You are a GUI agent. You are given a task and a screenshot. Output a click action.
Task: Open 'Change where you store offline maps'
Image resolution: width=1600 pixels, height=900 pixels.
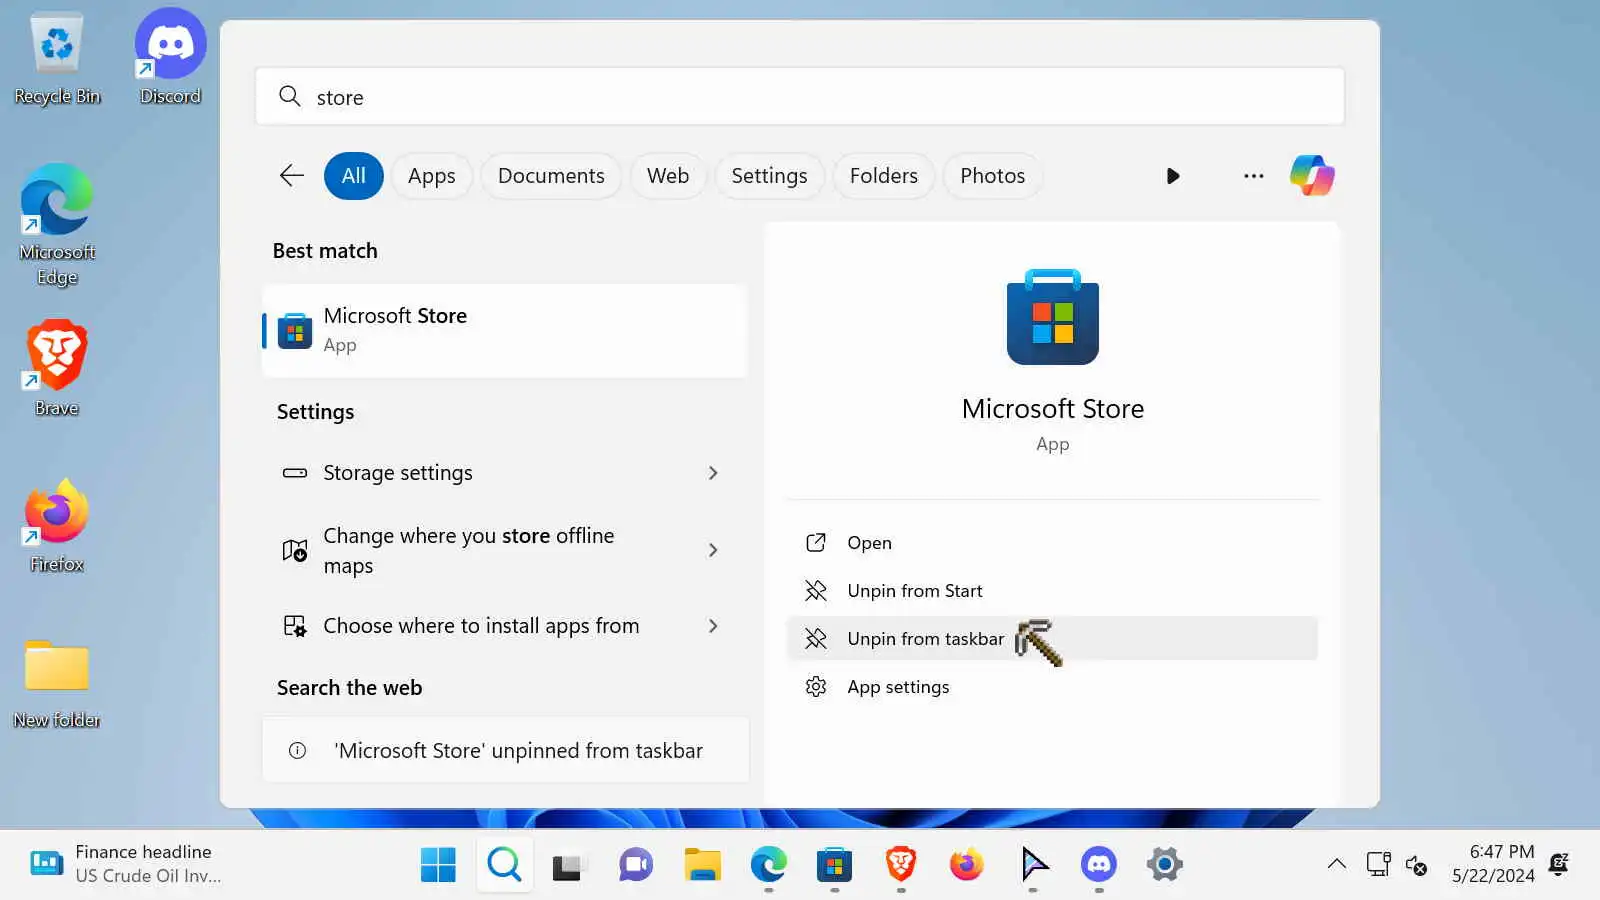(x=504, y=550)
